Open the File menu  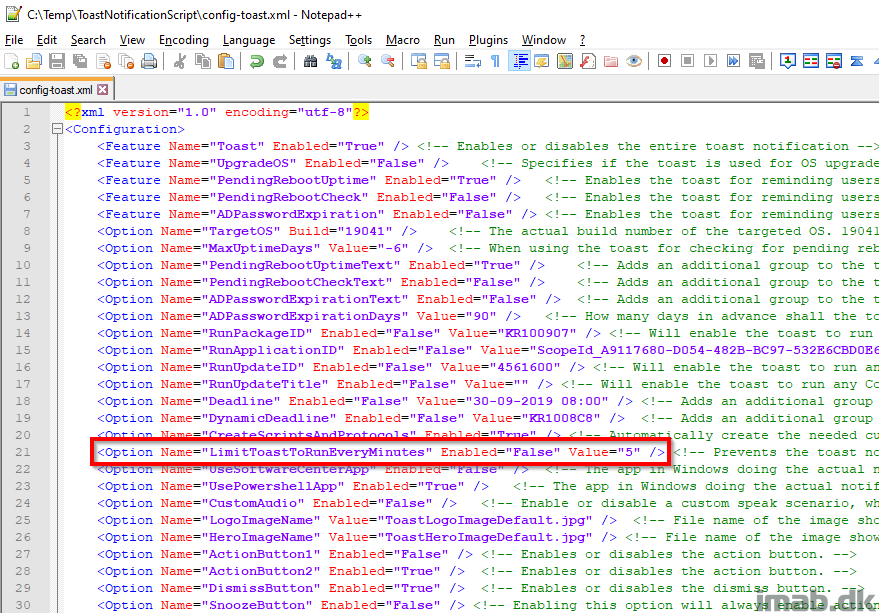click(x=14, y=40)
